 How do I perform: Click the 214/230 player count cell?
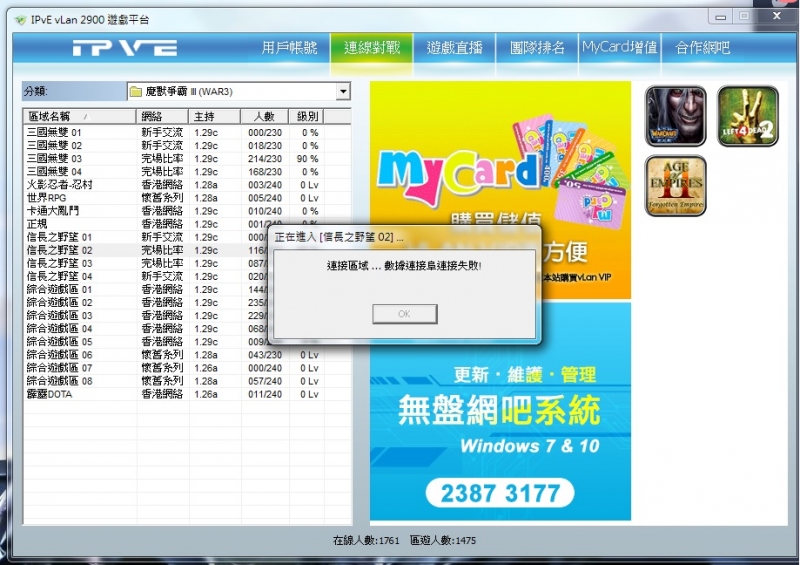[265, 159]
